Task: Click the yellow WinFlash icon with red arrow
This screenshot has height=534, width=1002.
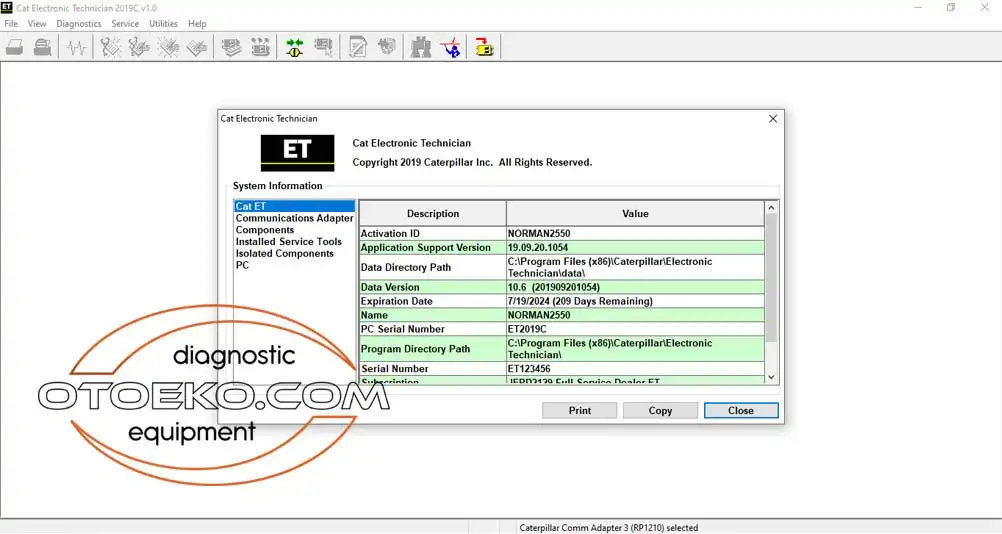Action: [x=485, y=47]
